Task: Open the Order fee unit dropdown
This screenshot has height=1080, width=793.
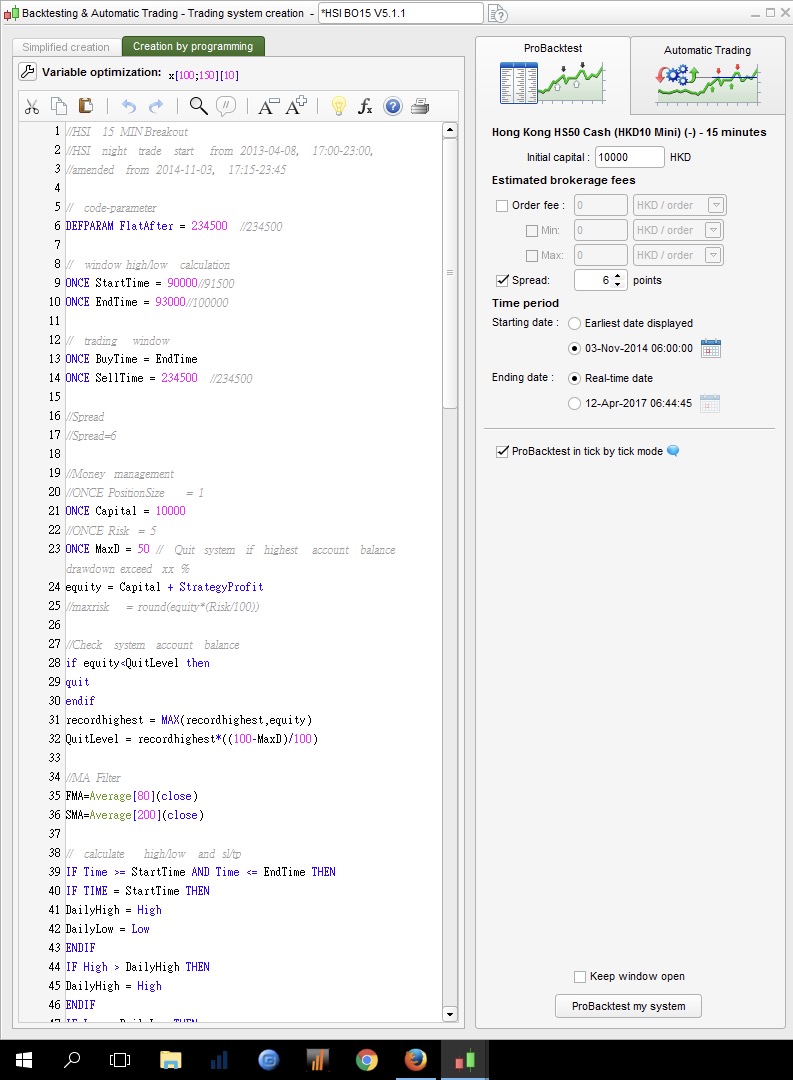Action: point(715,205)
